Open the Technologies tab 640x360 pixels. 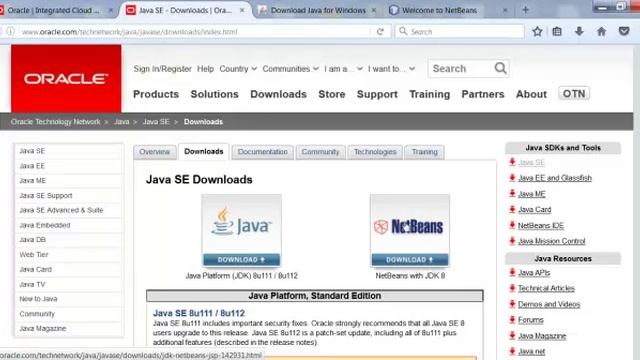click(x=375, y=152)
